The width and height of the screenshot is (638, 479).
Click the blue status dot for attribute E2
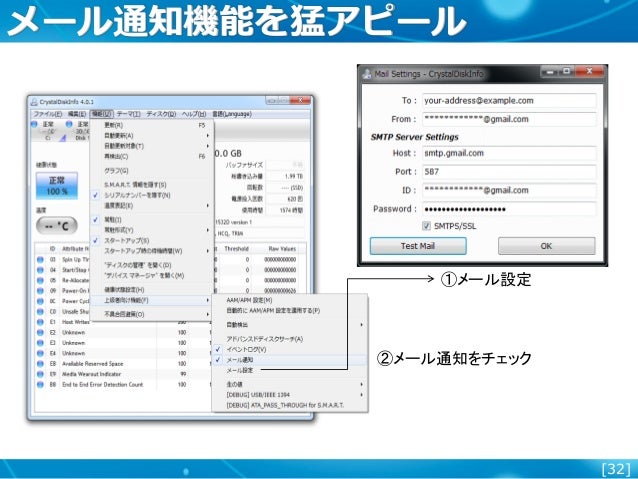tap(40, 332)
